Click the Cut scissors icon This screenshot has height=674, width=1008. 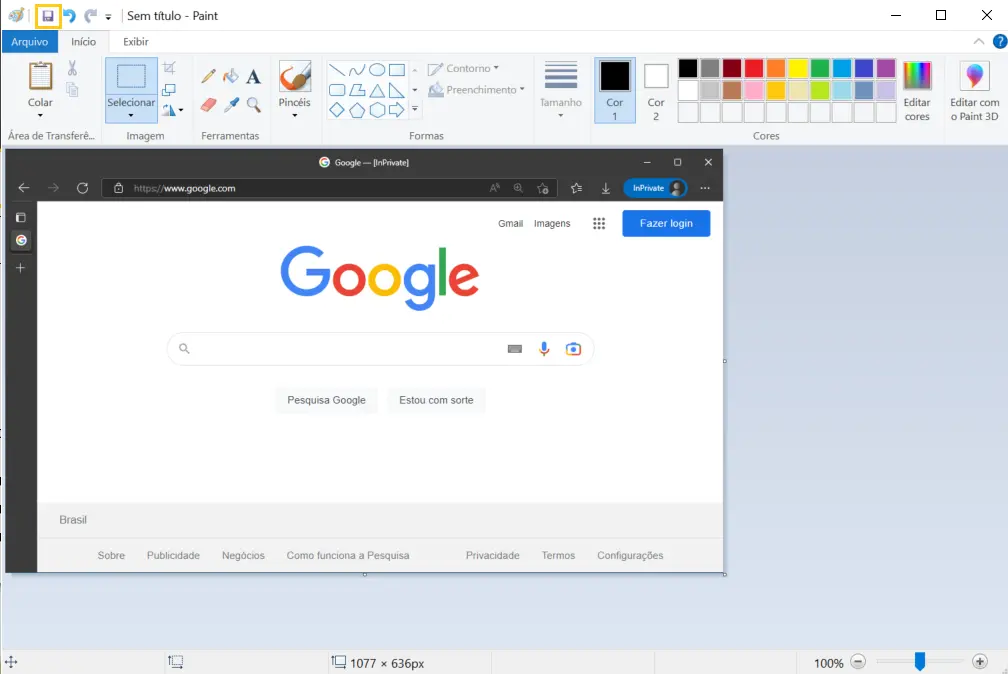72,68
